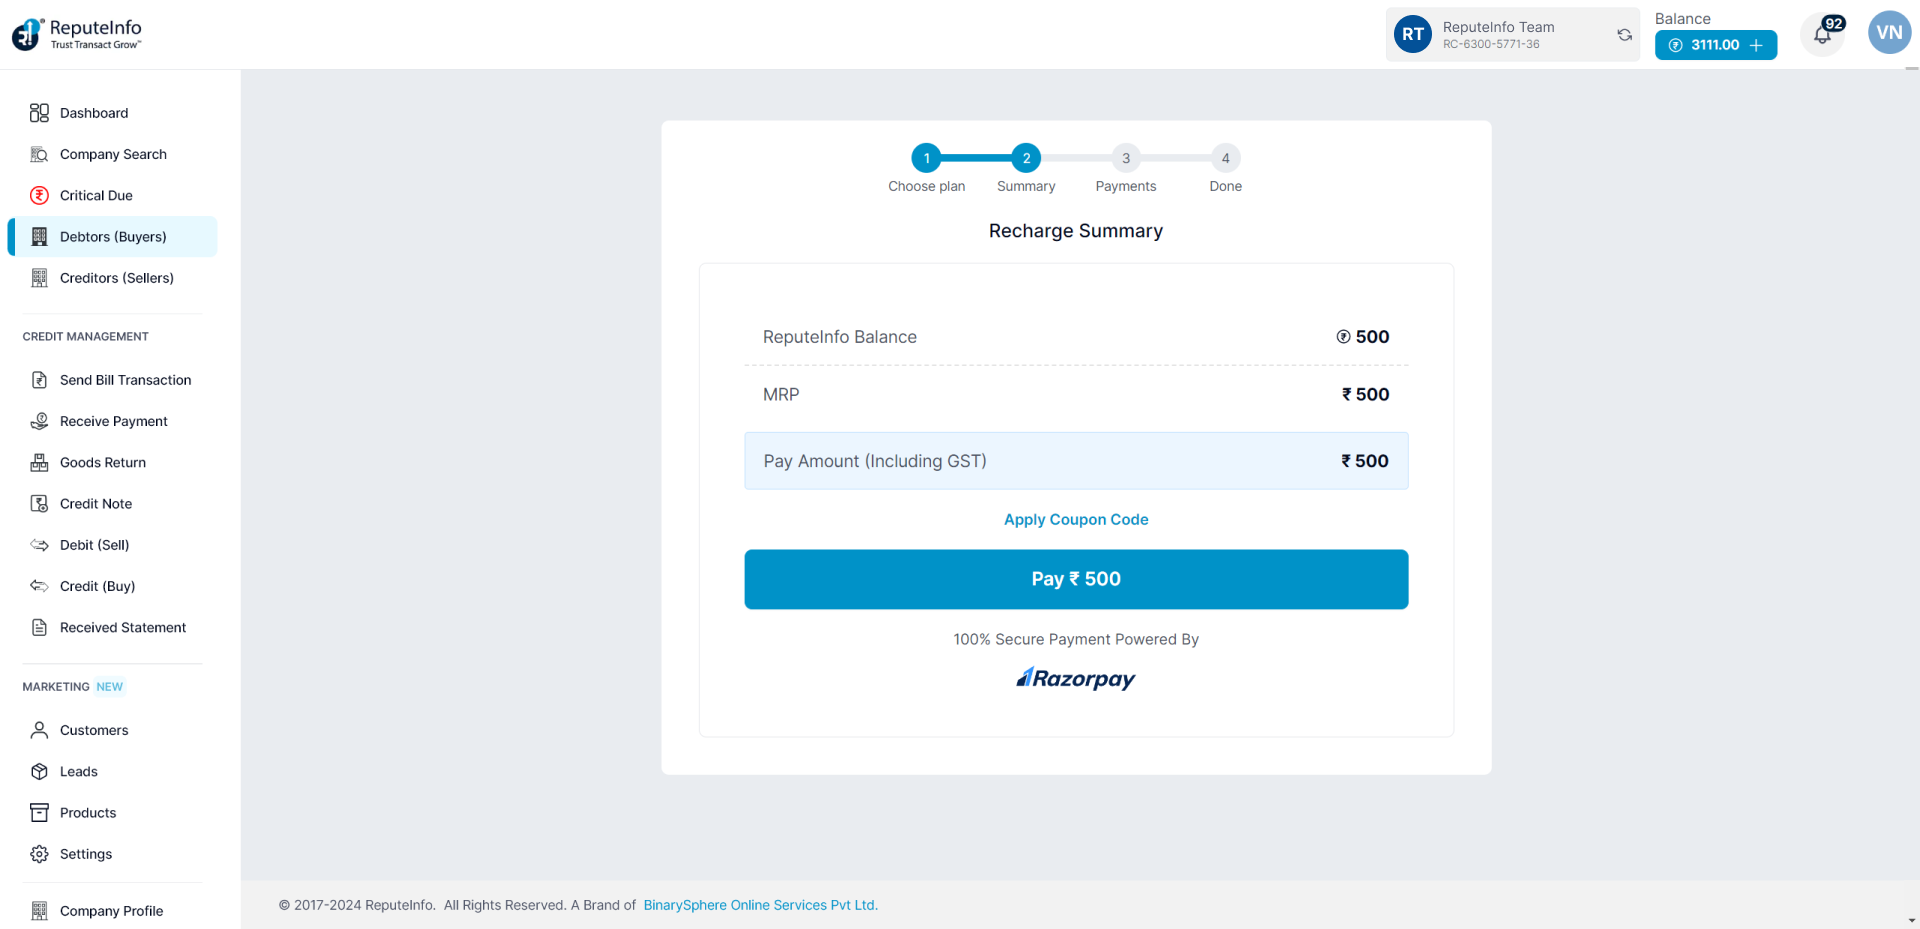1920x929 pixels.
Task: Click the page vertical scrollbar down arrow
Action: [1912, 920]
